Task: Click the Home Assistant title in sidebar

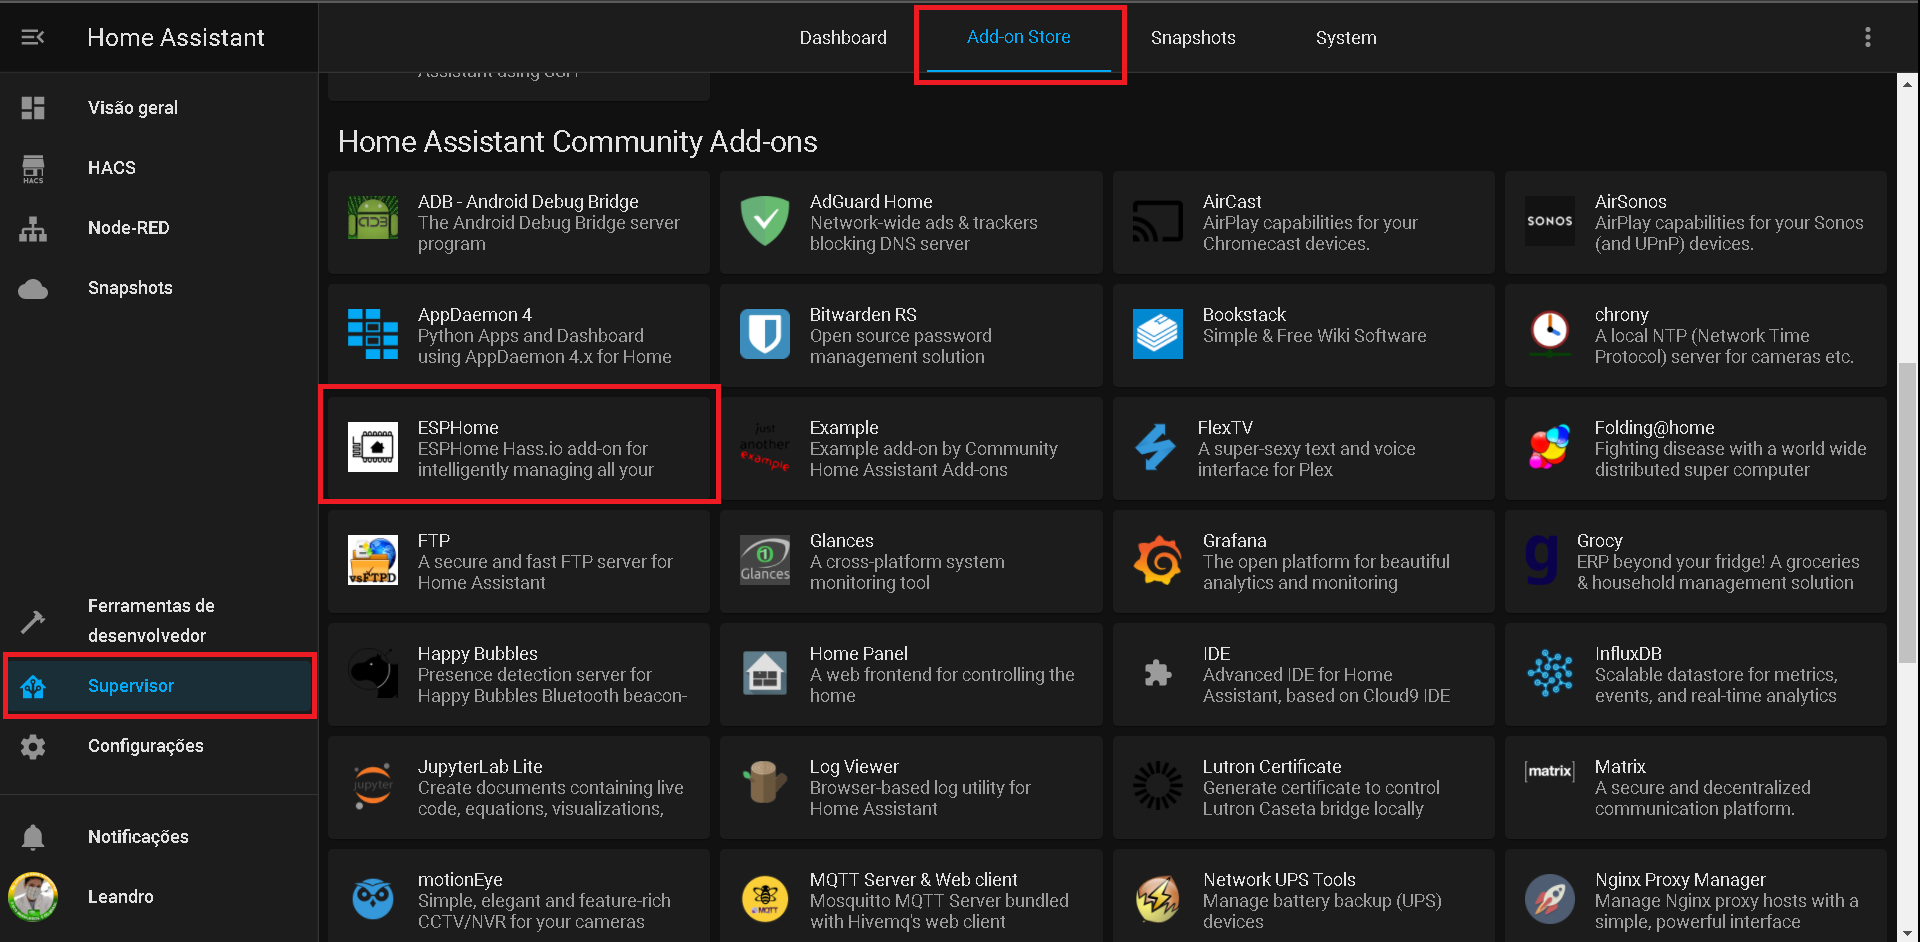Action: pyautogui.click(x=176, y=37)
